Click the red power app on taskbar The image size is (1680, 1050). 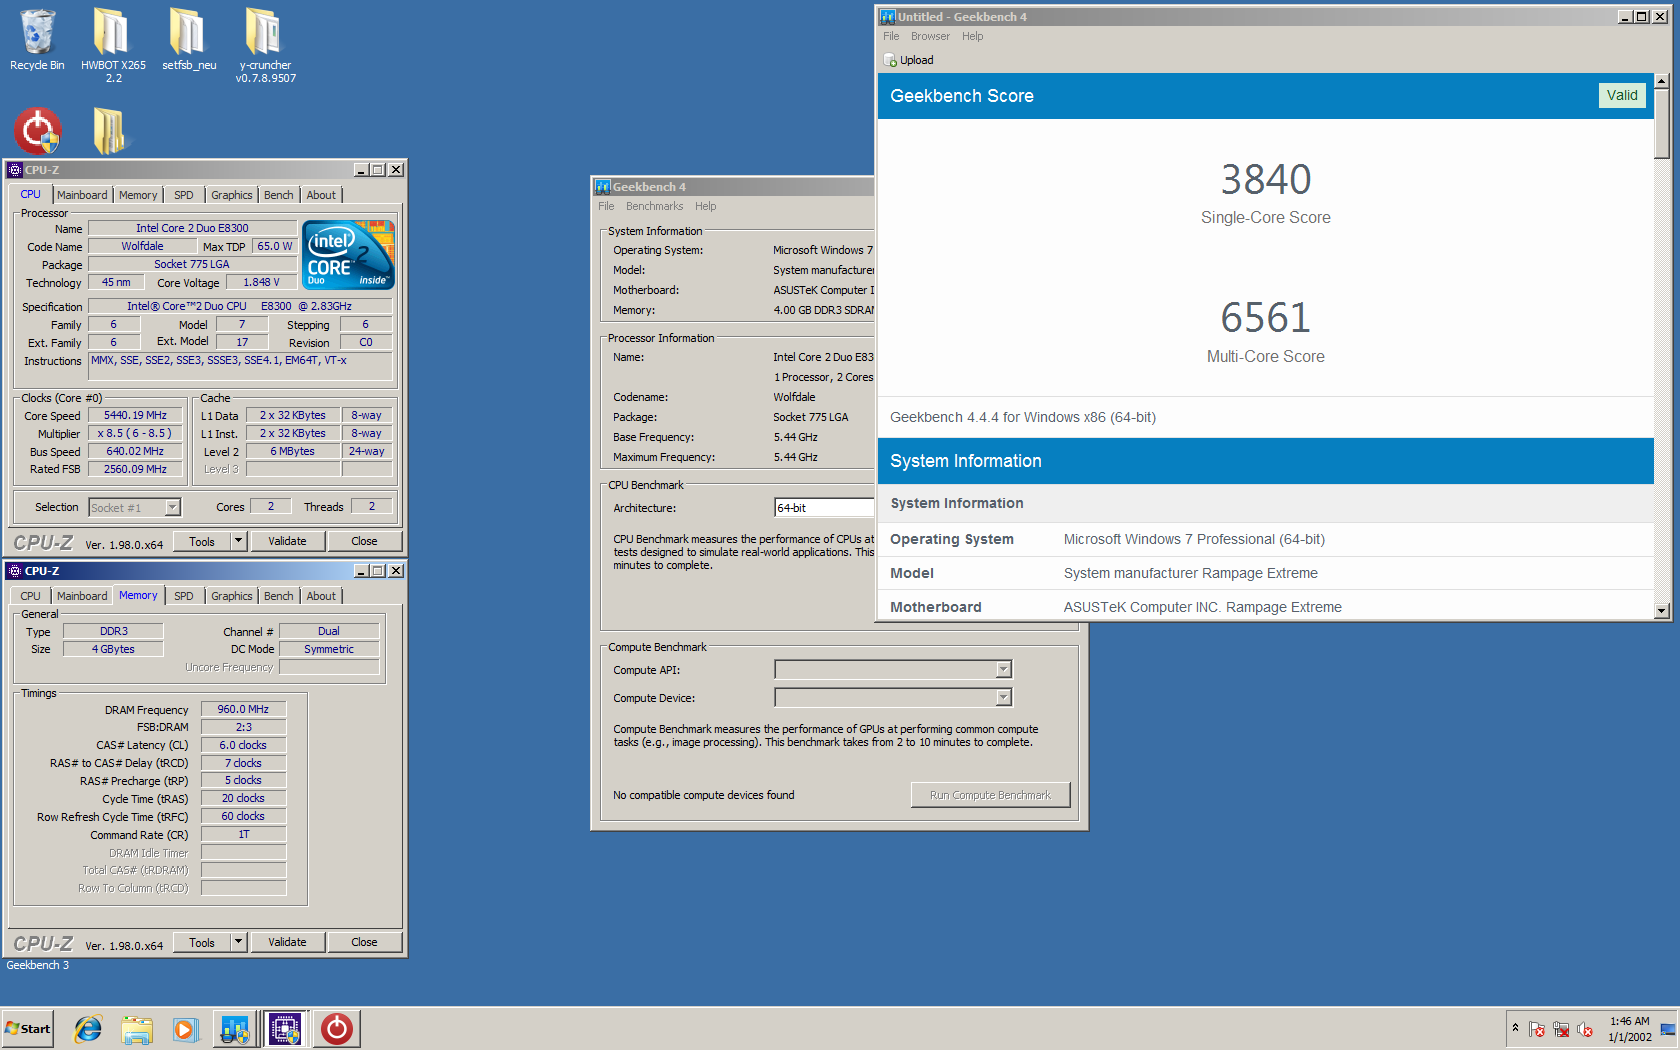pyautogui.click(x=337, y=1029)
